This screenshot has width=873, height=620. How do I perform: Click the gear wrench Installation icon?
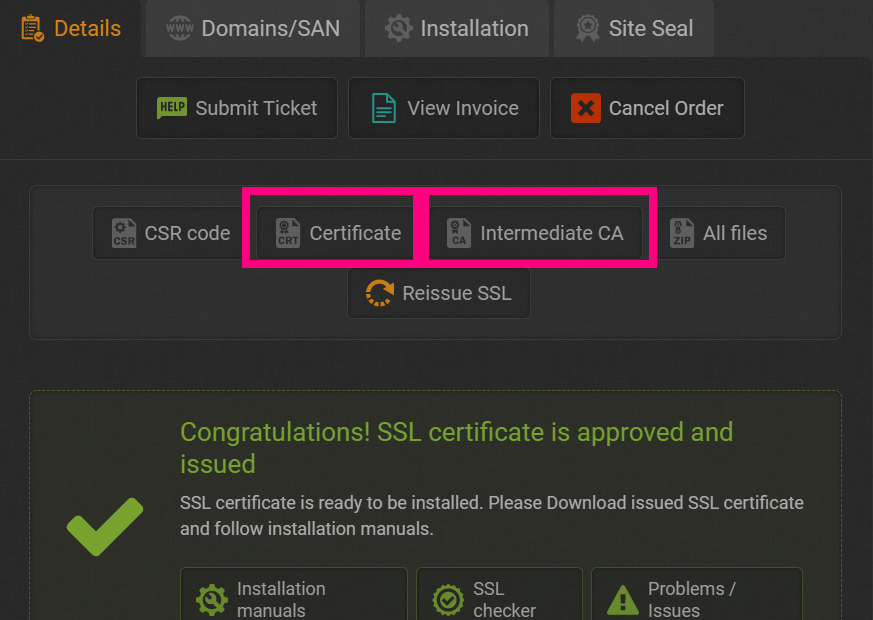pos(399,28)
